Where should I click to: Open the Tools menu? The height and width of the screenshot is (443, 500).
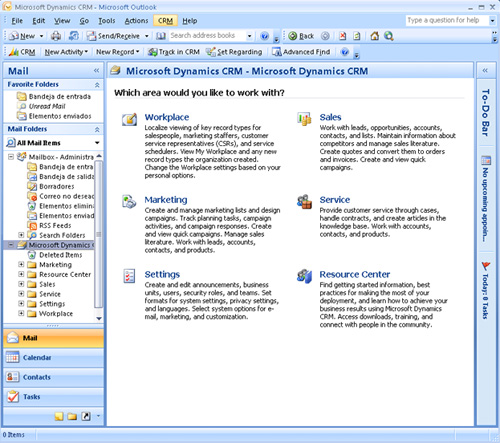(x=107, y=21)
